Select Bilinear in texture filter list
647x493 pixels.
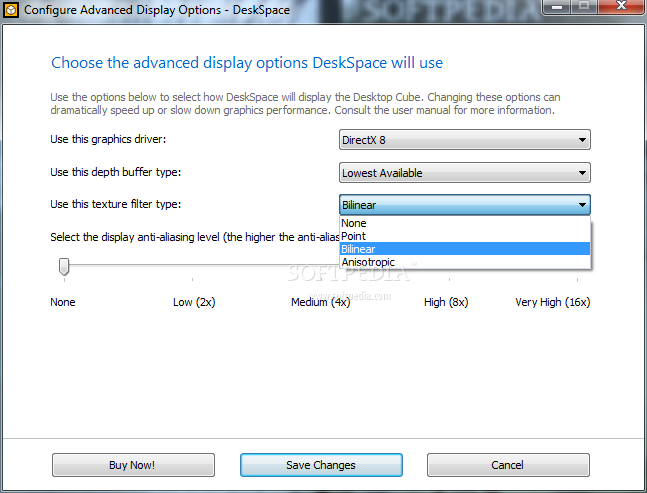point(465,249)
